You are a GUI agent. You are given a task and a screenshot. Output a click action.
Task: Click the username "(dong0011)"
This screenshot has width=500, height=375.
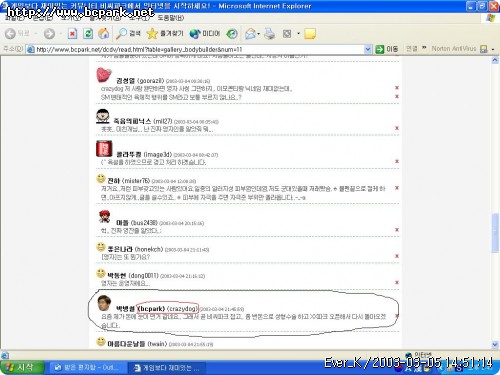(x=144, y=275)
